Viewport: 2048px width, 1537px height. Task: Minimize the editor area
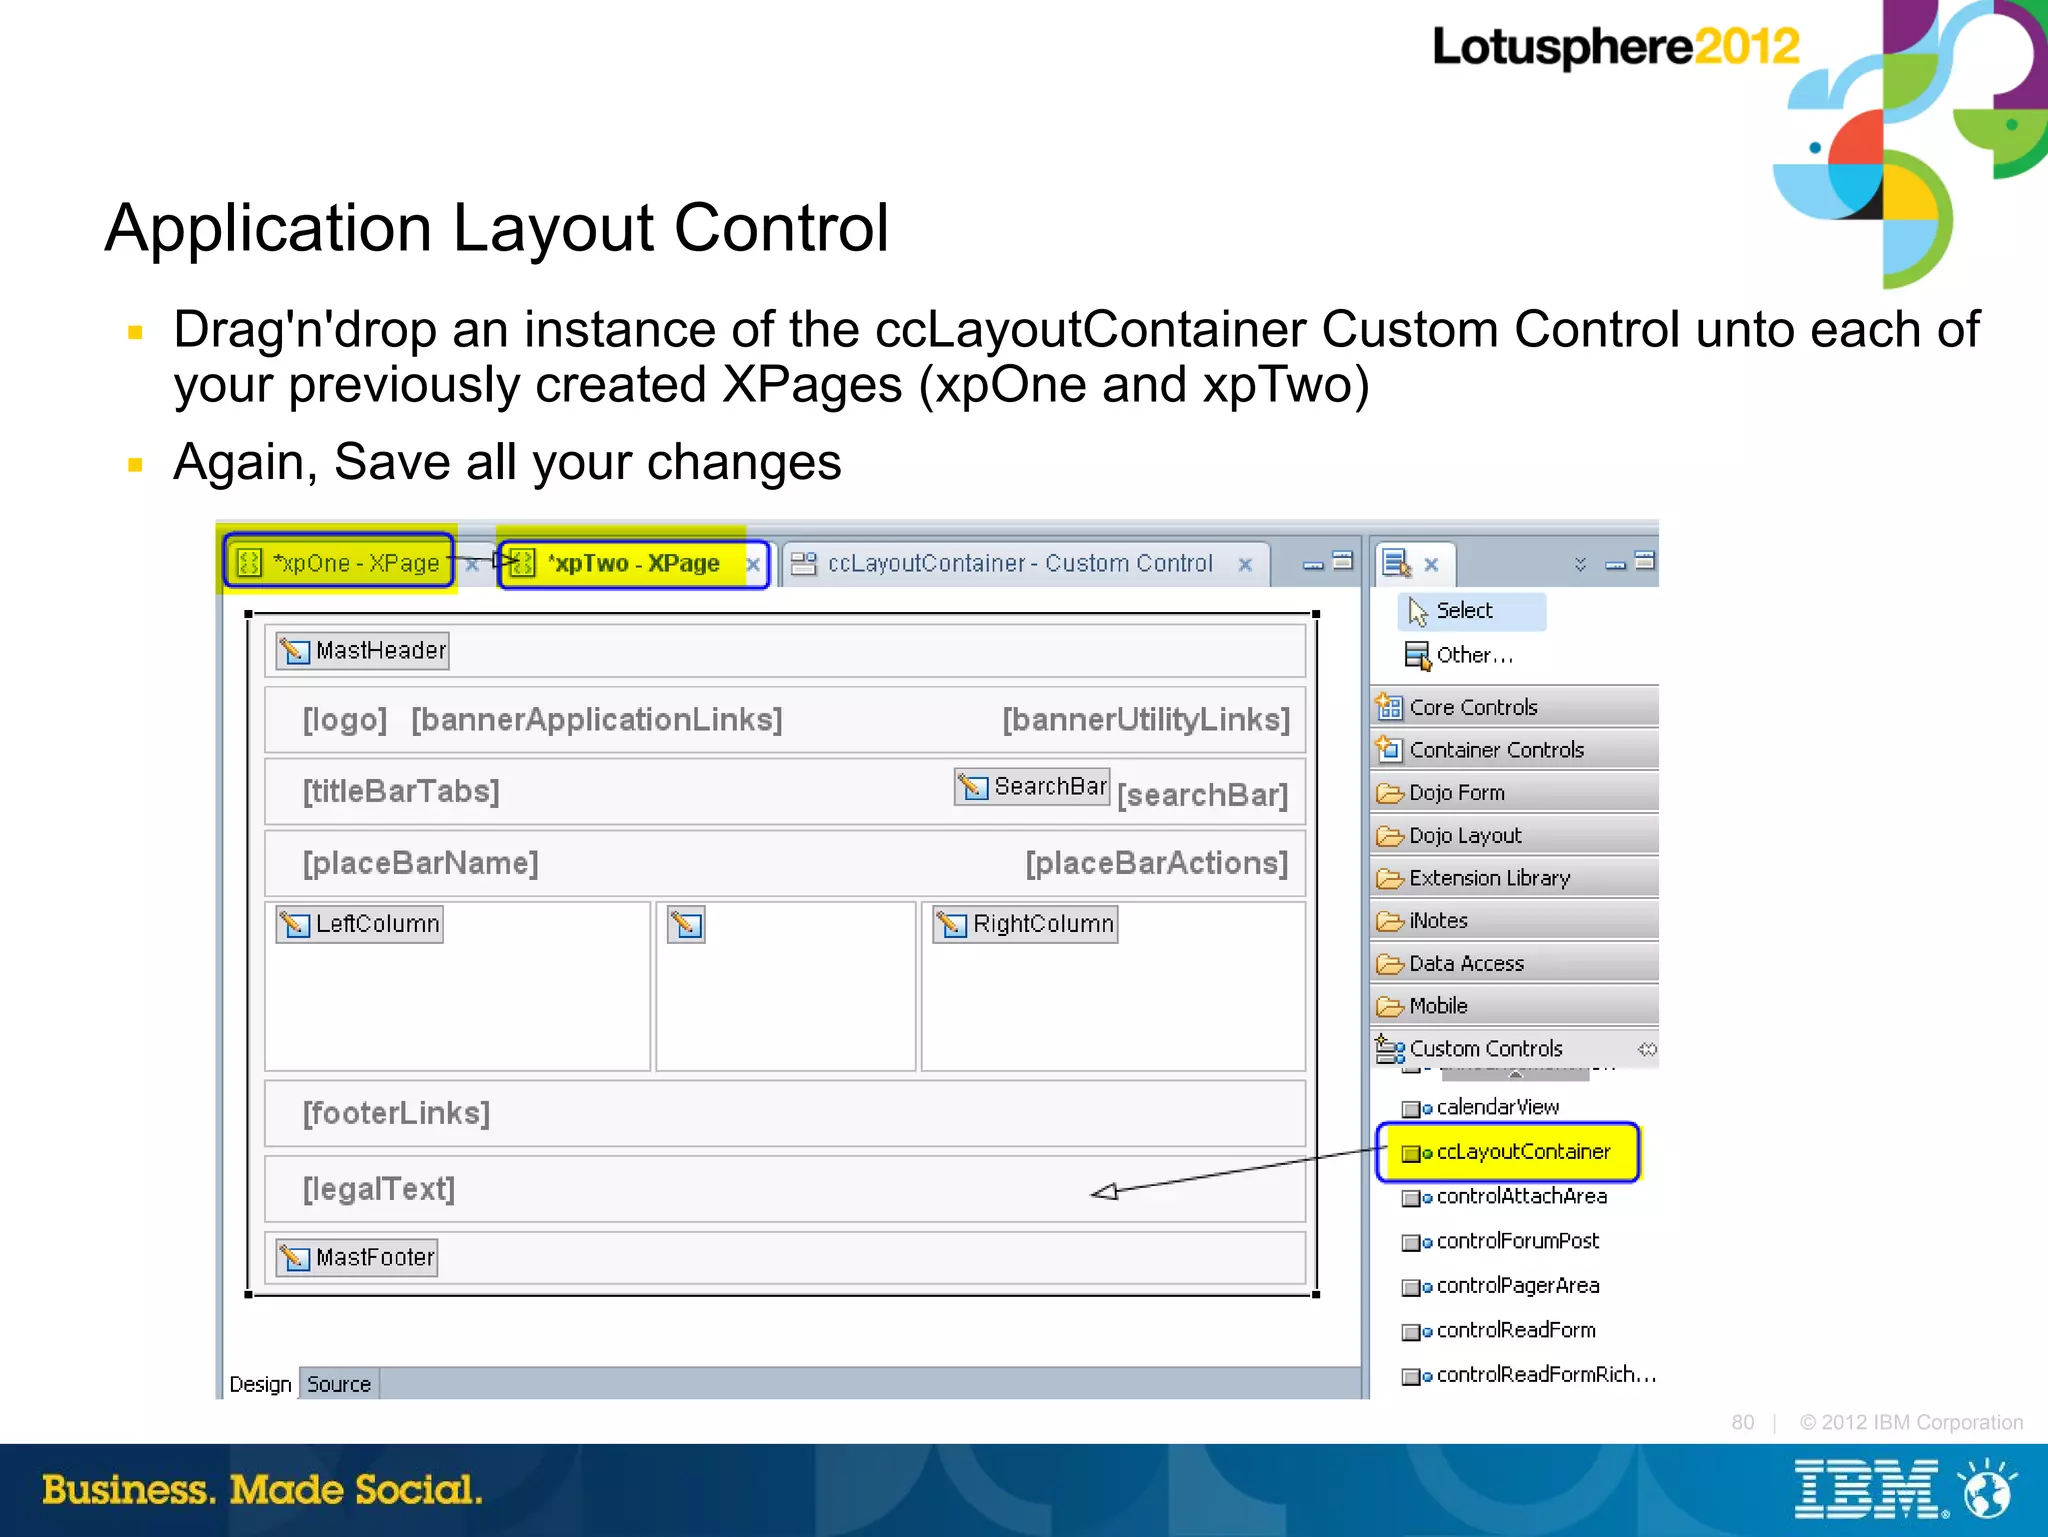point(1313,565)
